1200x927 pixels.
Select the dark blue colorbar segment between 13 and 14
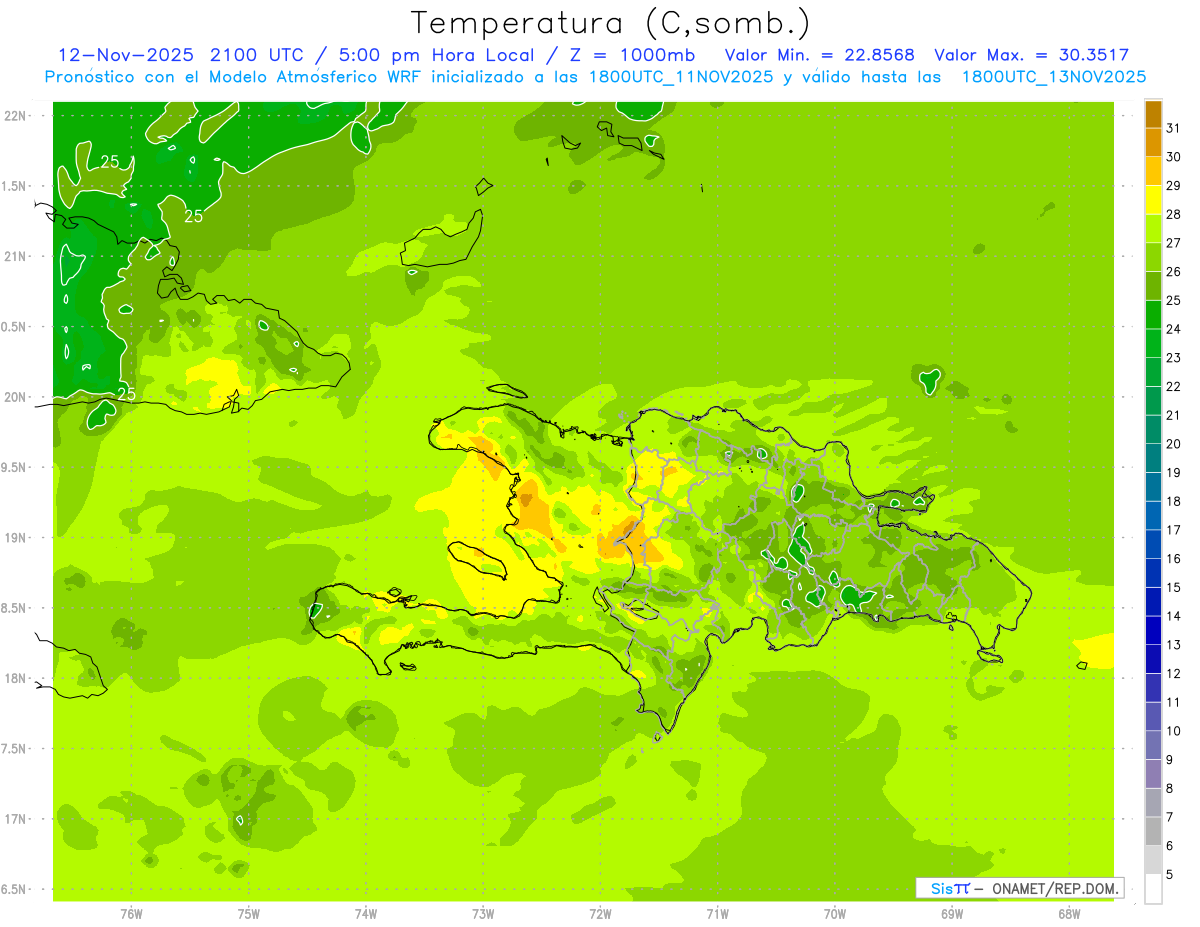click(1153, 631)
